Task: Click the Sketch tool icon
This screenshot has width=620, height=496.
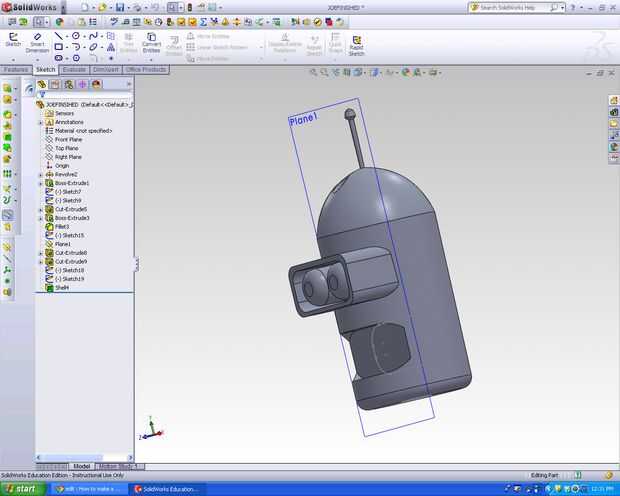Action: click(x=13, y=40)
